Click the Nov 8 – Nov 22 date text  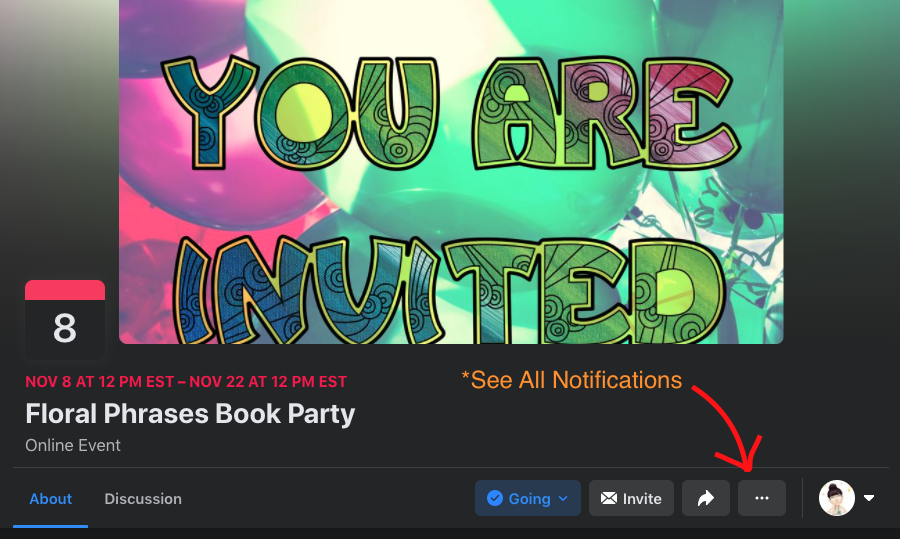(x=186, y=382)
